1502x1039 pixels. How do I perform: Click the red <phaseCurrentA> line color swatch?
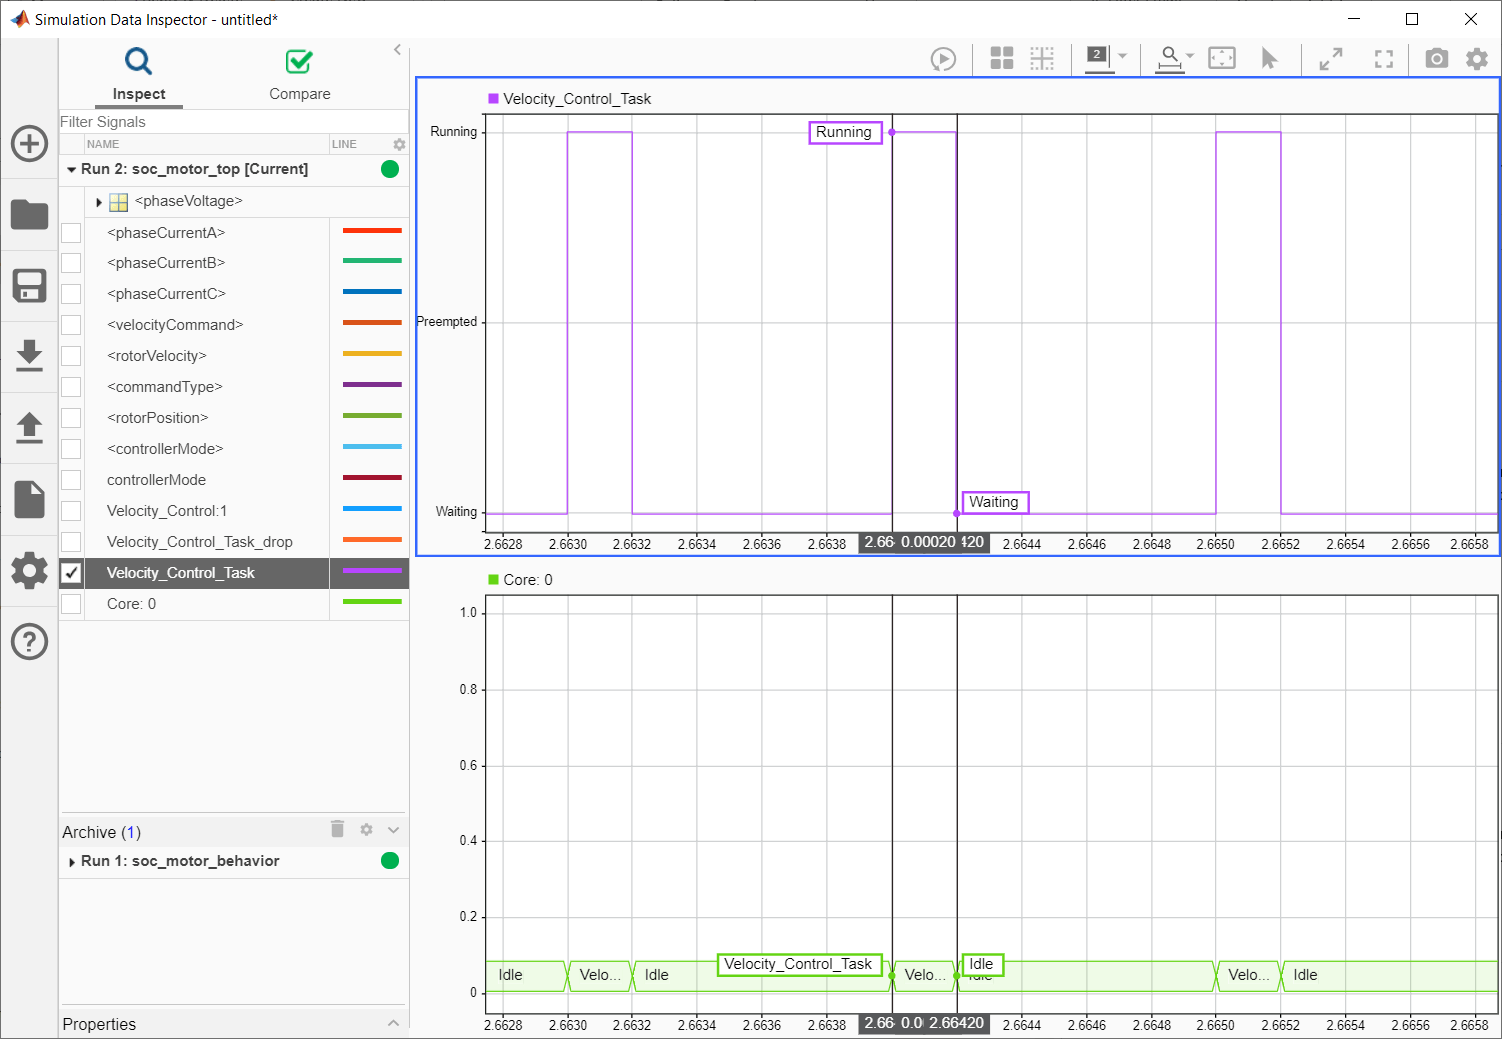371,232
